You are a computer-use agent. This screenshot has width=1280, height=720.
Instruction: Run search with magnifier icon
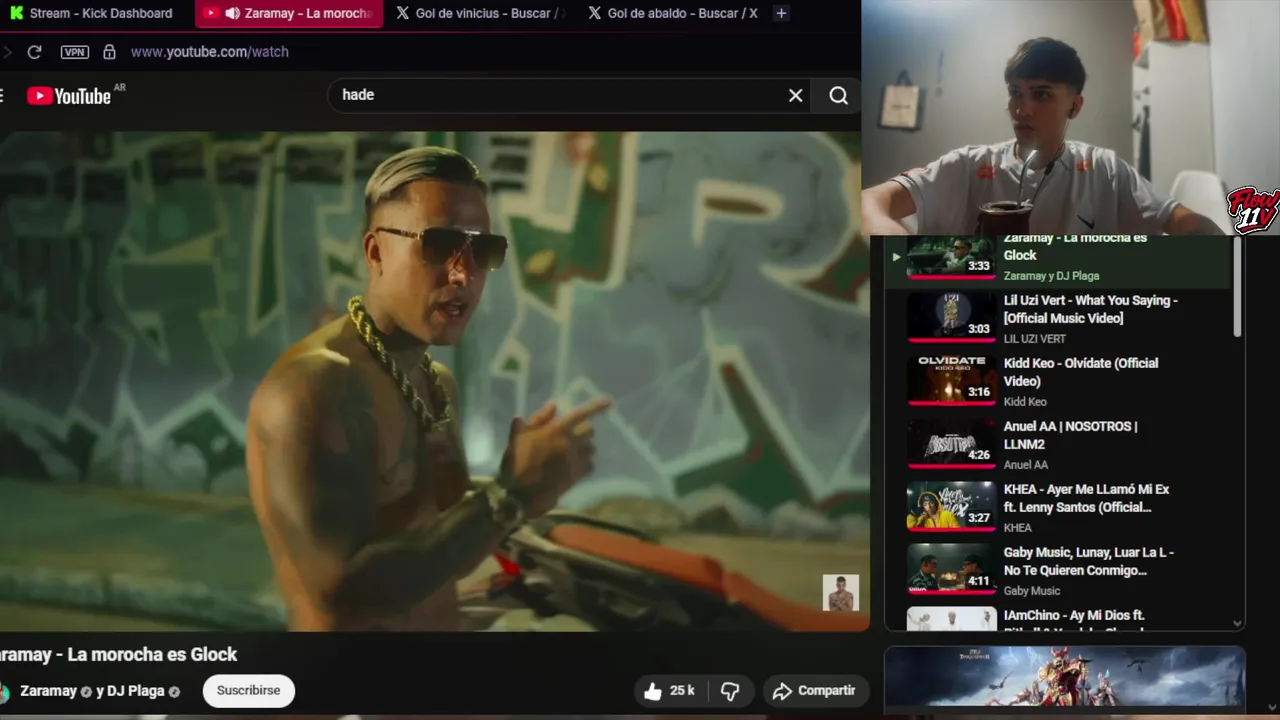pos(838,95)
